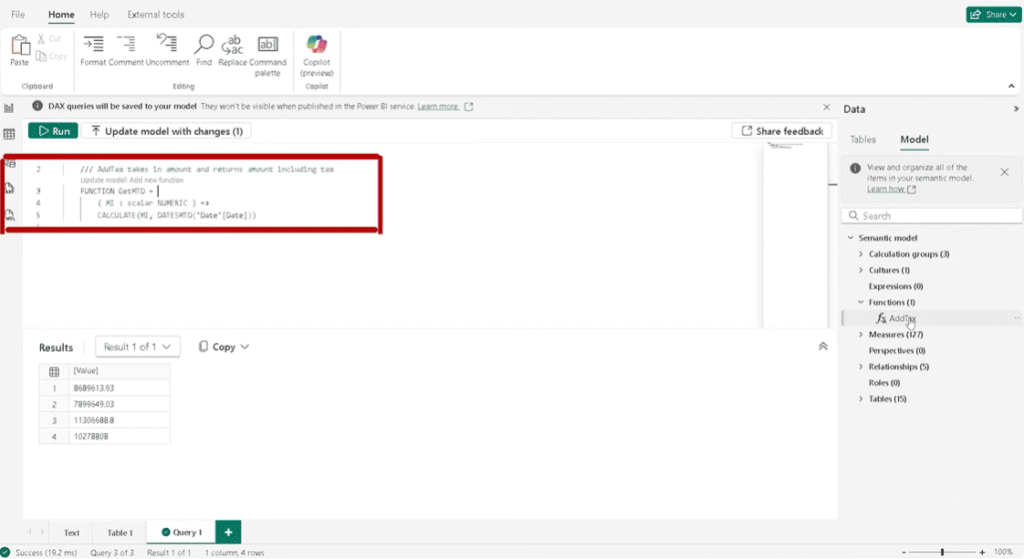The image size is (1024, 559).
Task: Switch to the Tables tab in Data pane
Action: coord(862,139)
